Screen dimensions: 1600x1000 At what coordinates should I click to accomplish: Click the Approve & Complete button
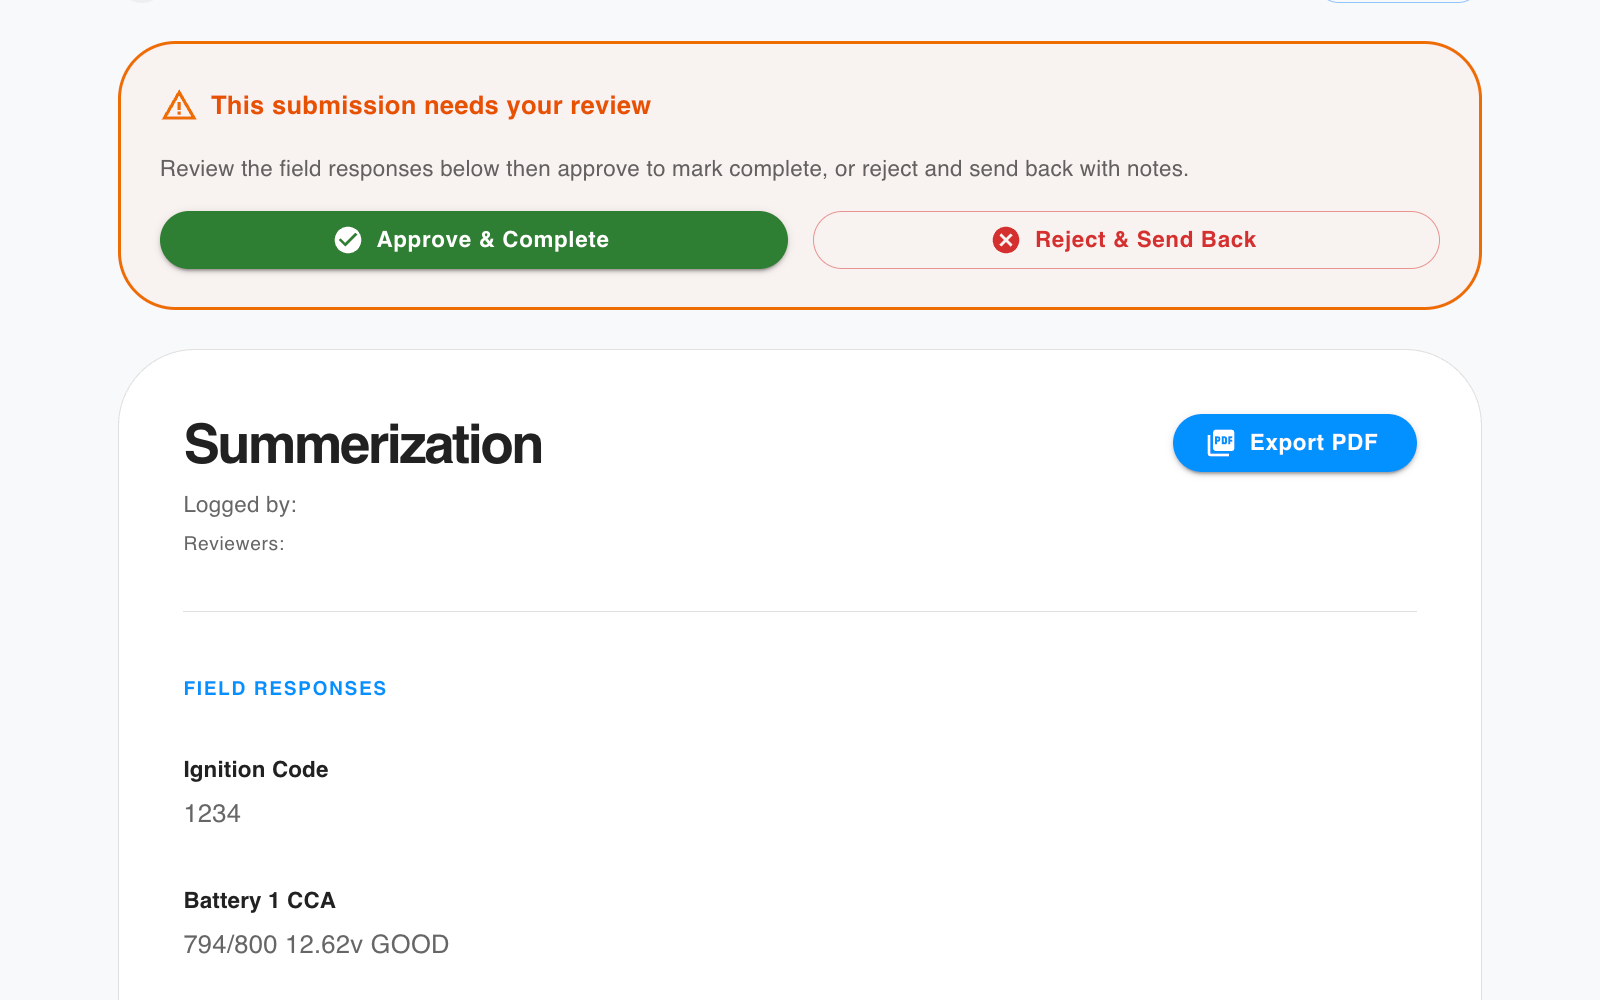click(x=474, y=240)
